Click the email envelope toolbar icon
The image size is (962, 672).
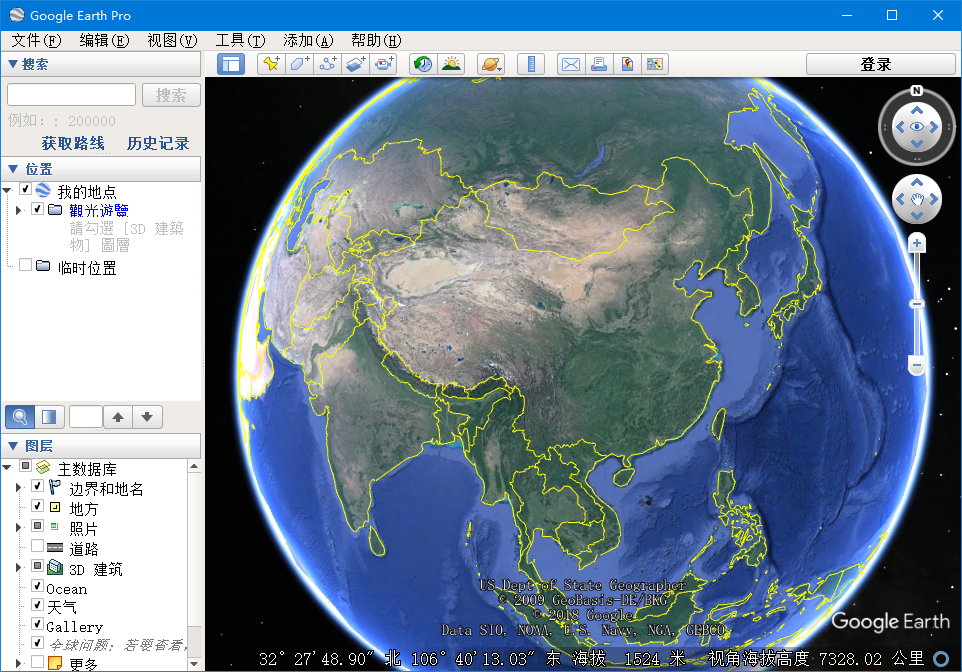(x=571, y=64)
